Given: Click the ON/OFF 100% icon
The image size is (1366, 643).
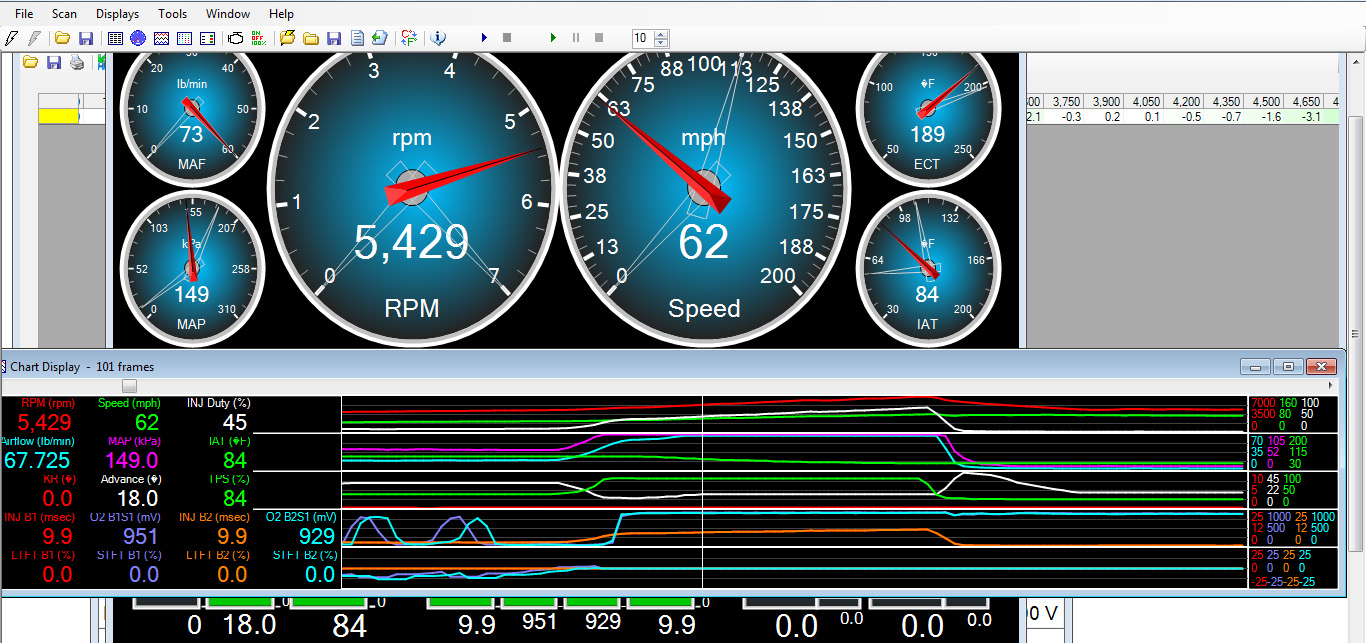Looking at the screenshot, I should pos(258,38).
